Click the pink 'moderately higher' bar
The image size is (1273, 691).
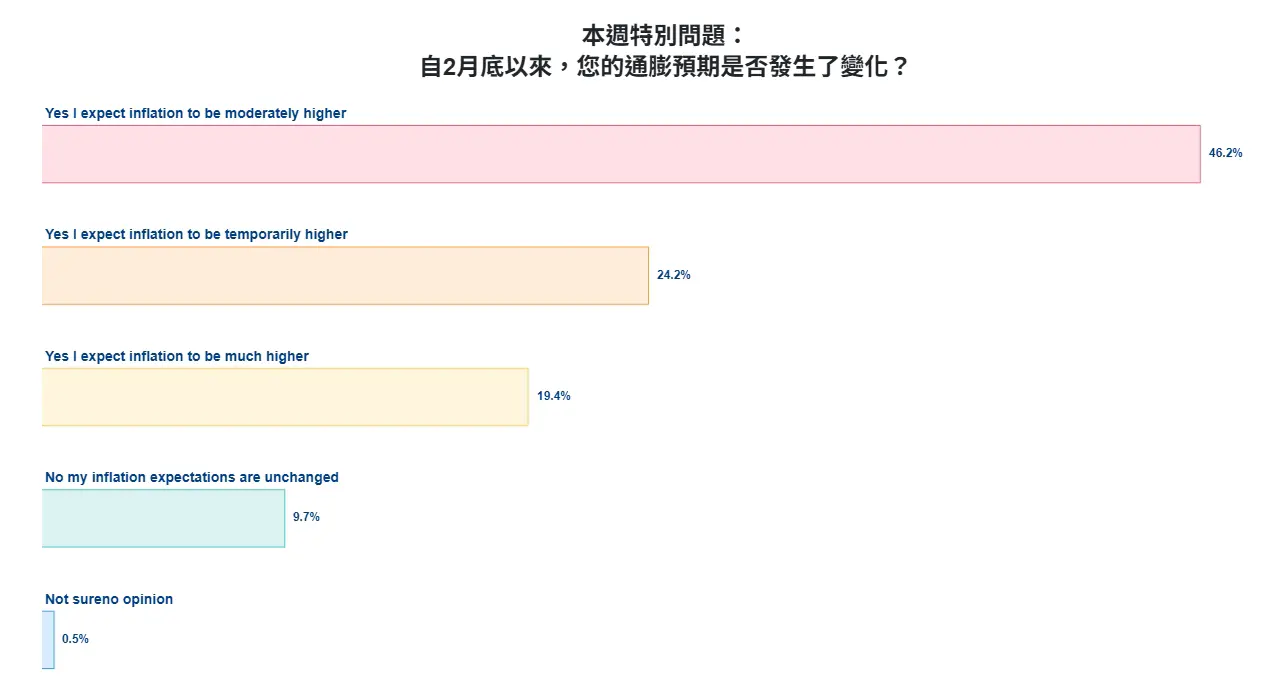click(620, 154)
